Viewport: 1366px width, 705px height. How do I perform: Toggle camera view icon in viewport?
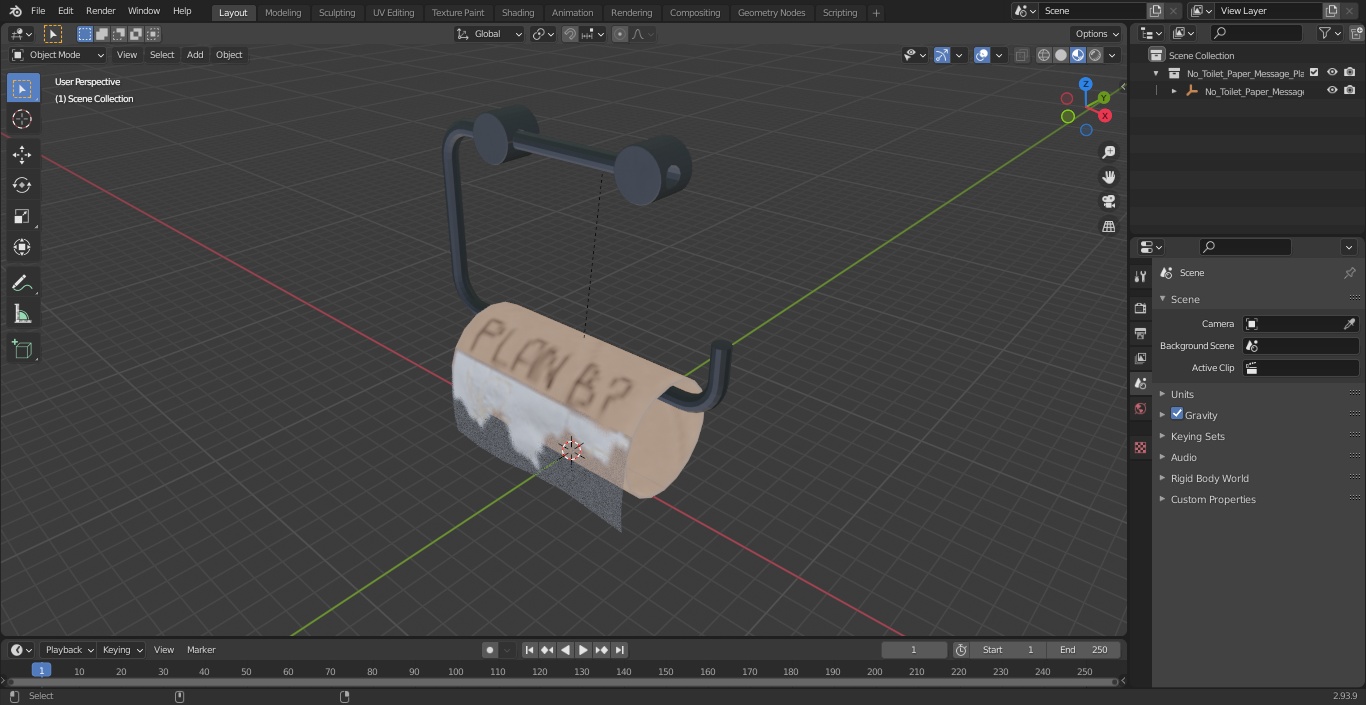(1108, 202)
